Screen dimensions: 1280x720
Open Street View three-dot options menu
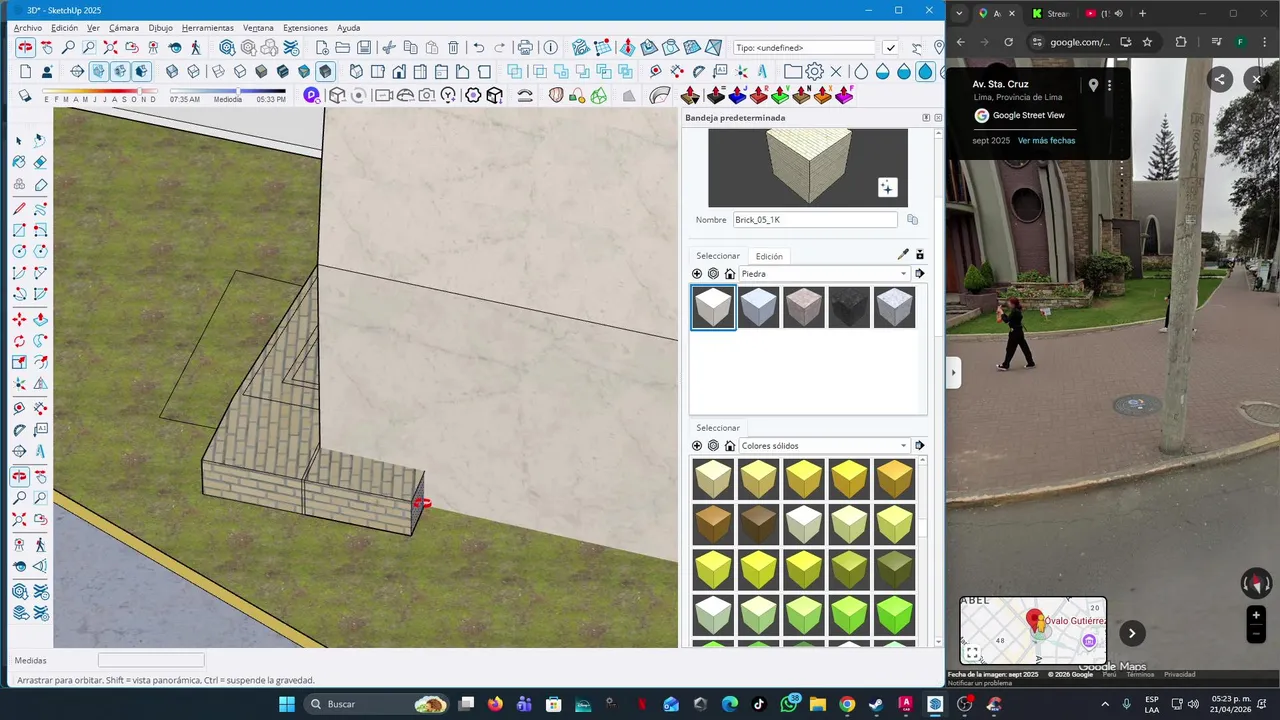(x=1109, y=86)
